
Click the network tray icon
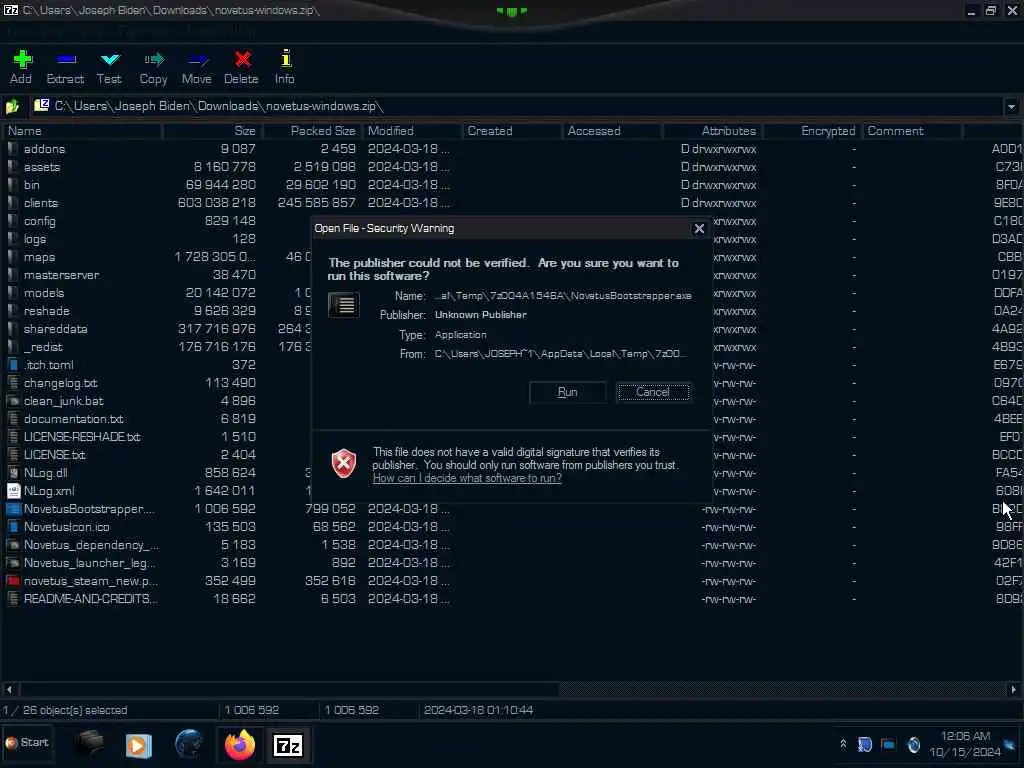click(888, 744)
